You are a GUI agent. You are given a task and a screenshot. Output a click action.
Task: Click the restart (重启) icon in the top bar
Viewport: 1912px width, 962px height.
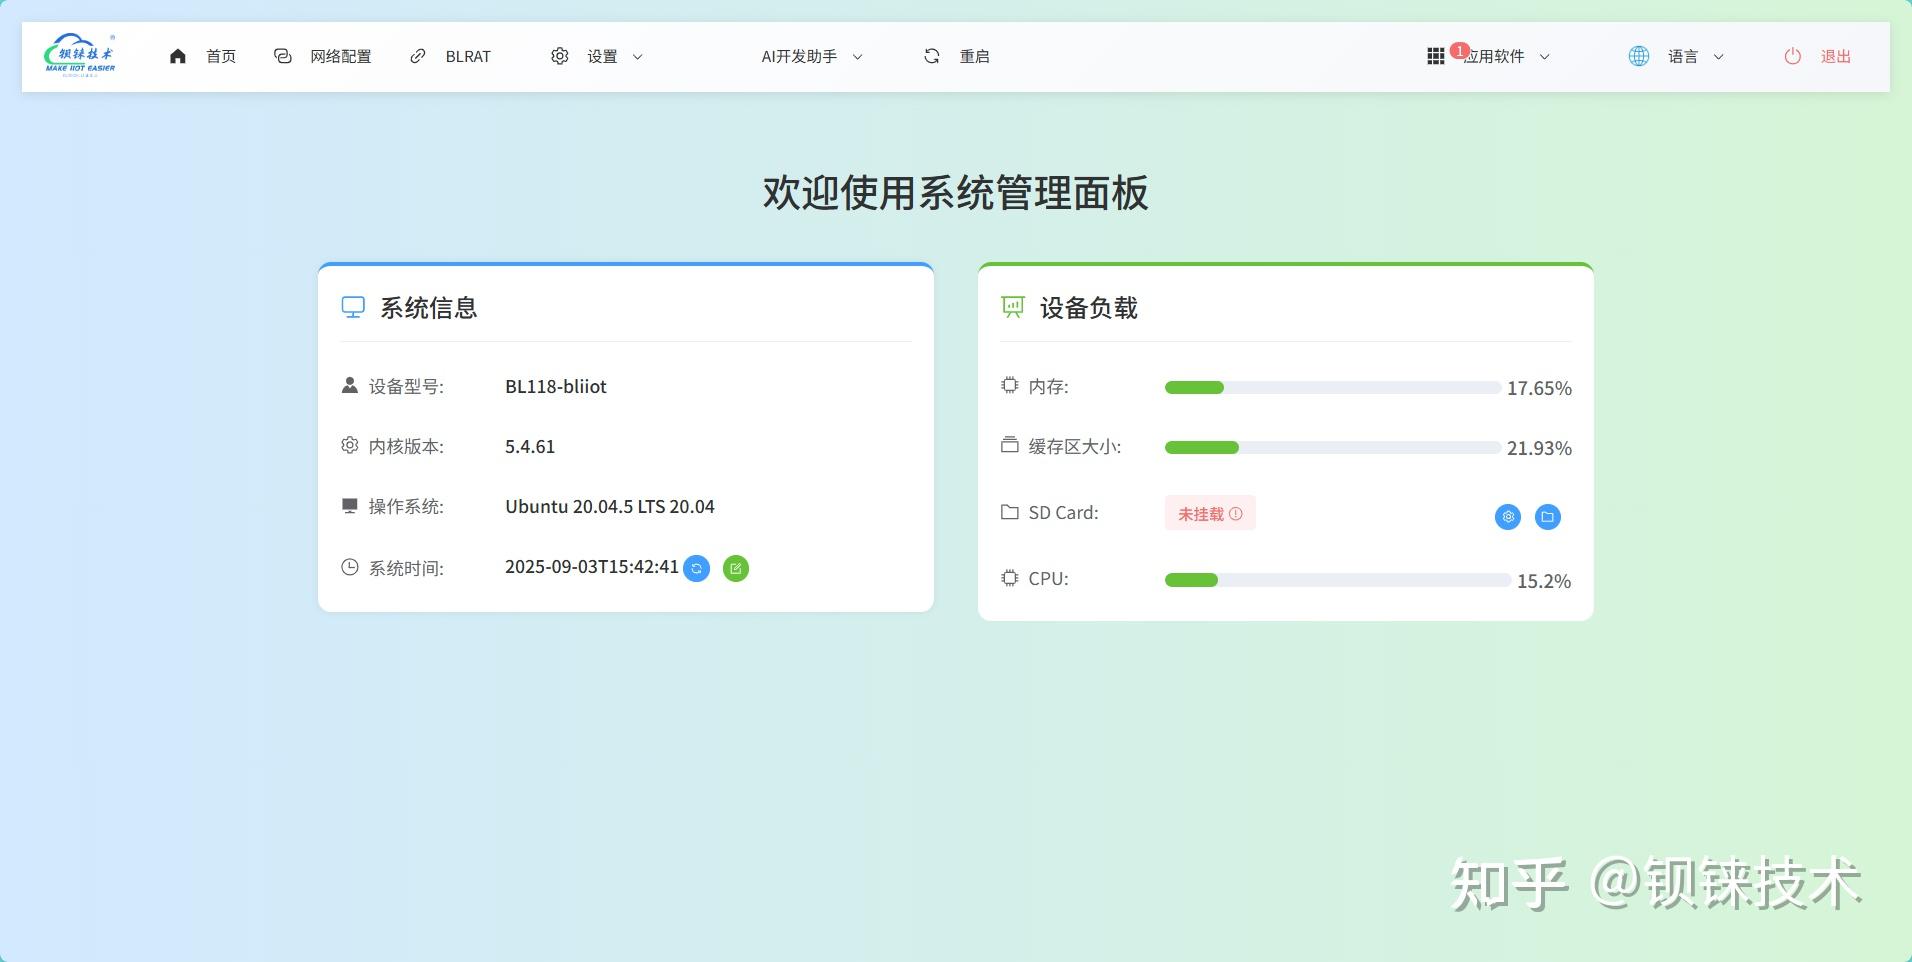coord(932,56)
